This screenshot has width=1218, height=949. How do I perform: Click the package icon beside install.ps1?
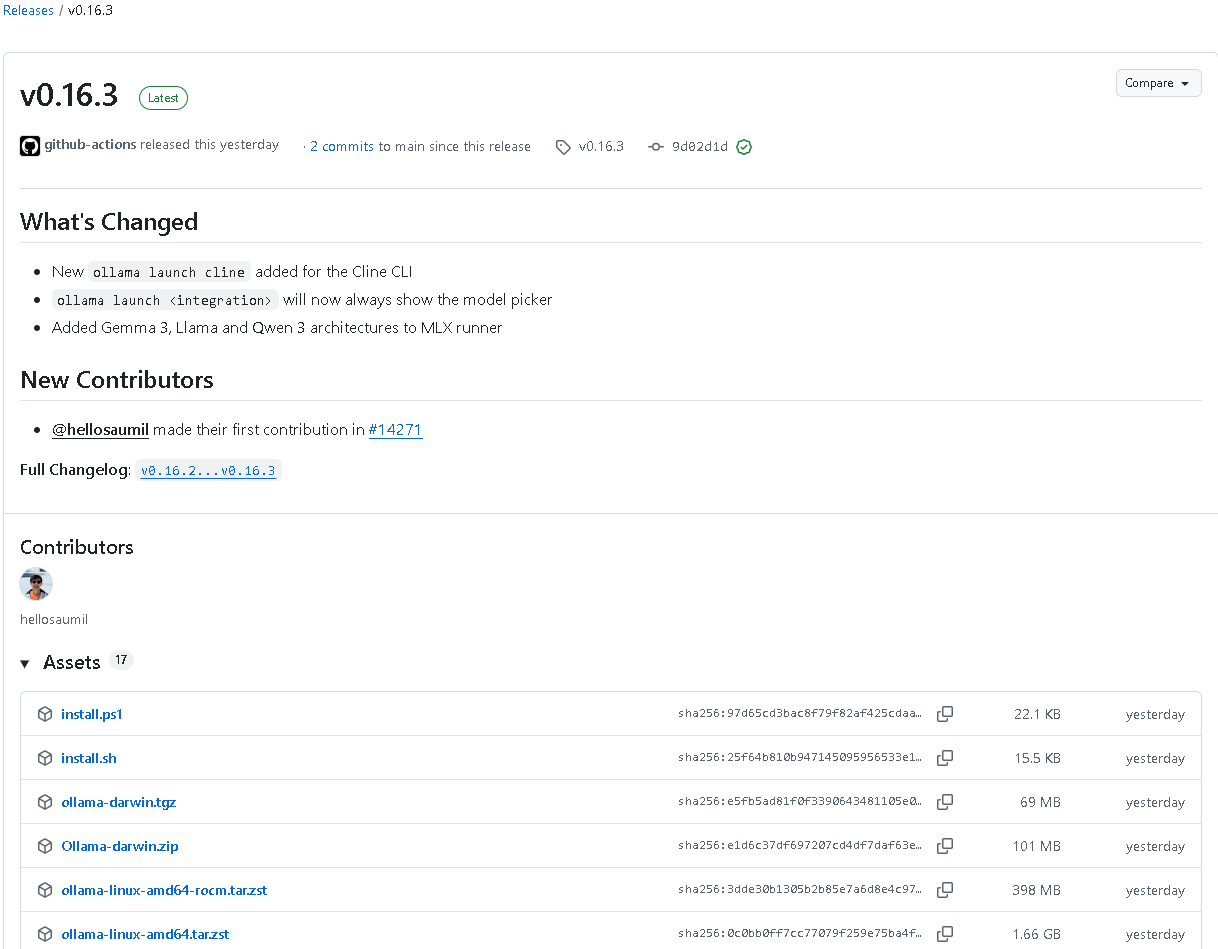click(45, 714)
